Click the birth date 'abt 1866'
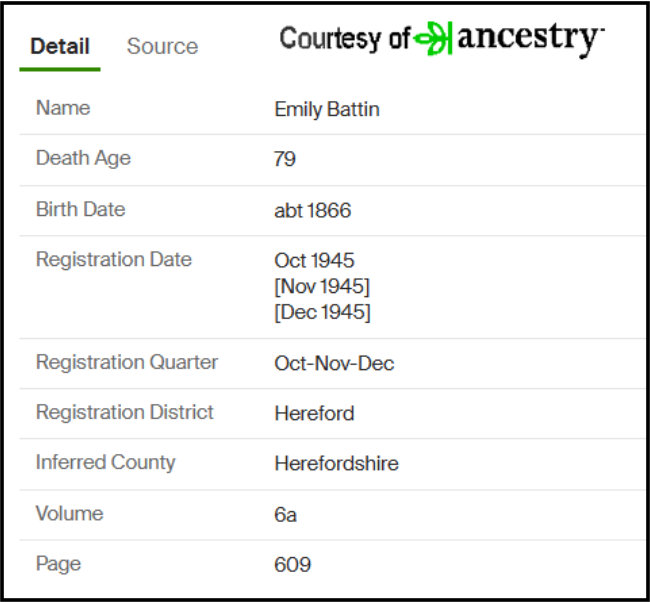650x602 pixels. (x=313, y=210)
